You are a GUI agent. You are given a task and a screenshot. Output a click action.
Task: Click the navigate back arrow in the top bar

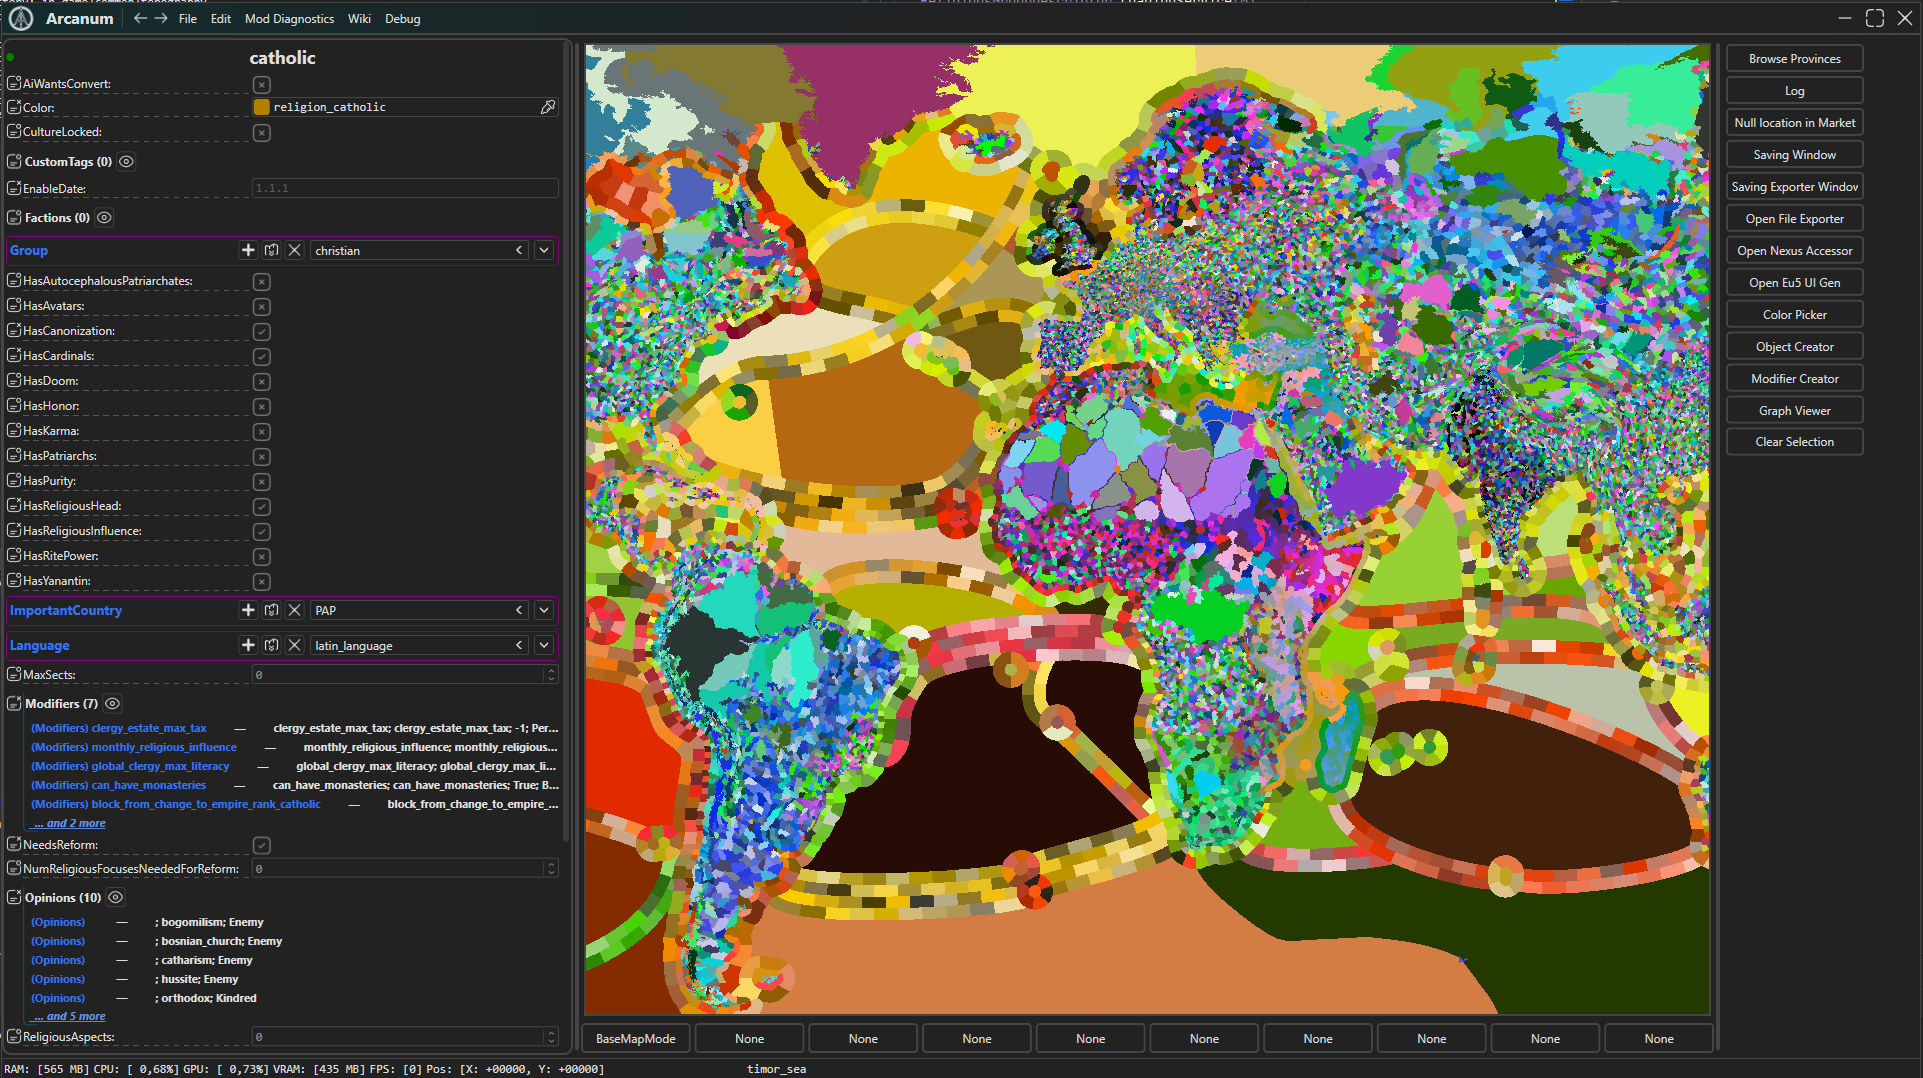click(x=140, y=18)
